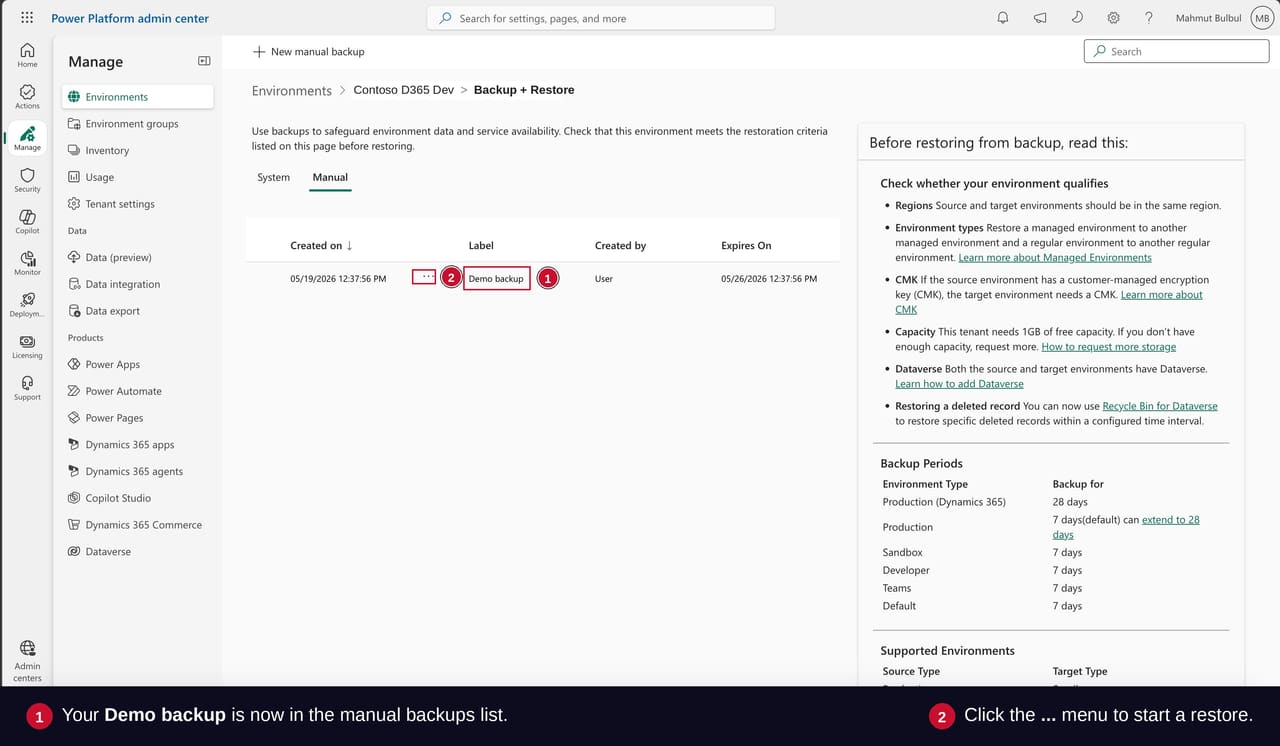Select the Manual tab
Viewport: 1280px width, 746px height.
[330, 177]
